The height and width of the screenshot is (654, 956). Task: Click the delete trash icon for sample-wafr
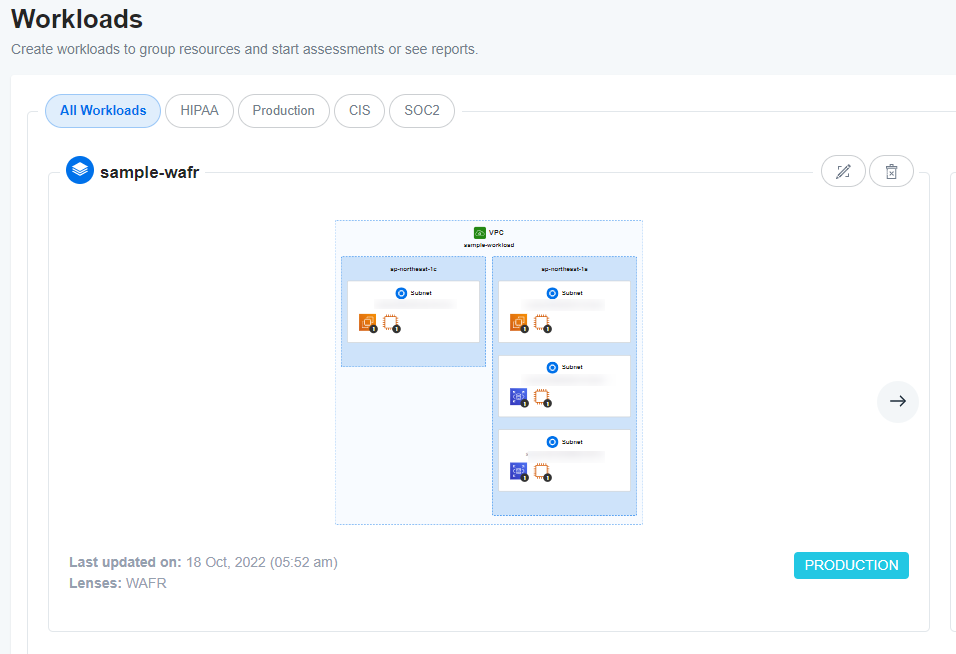[x=891, y=170]
